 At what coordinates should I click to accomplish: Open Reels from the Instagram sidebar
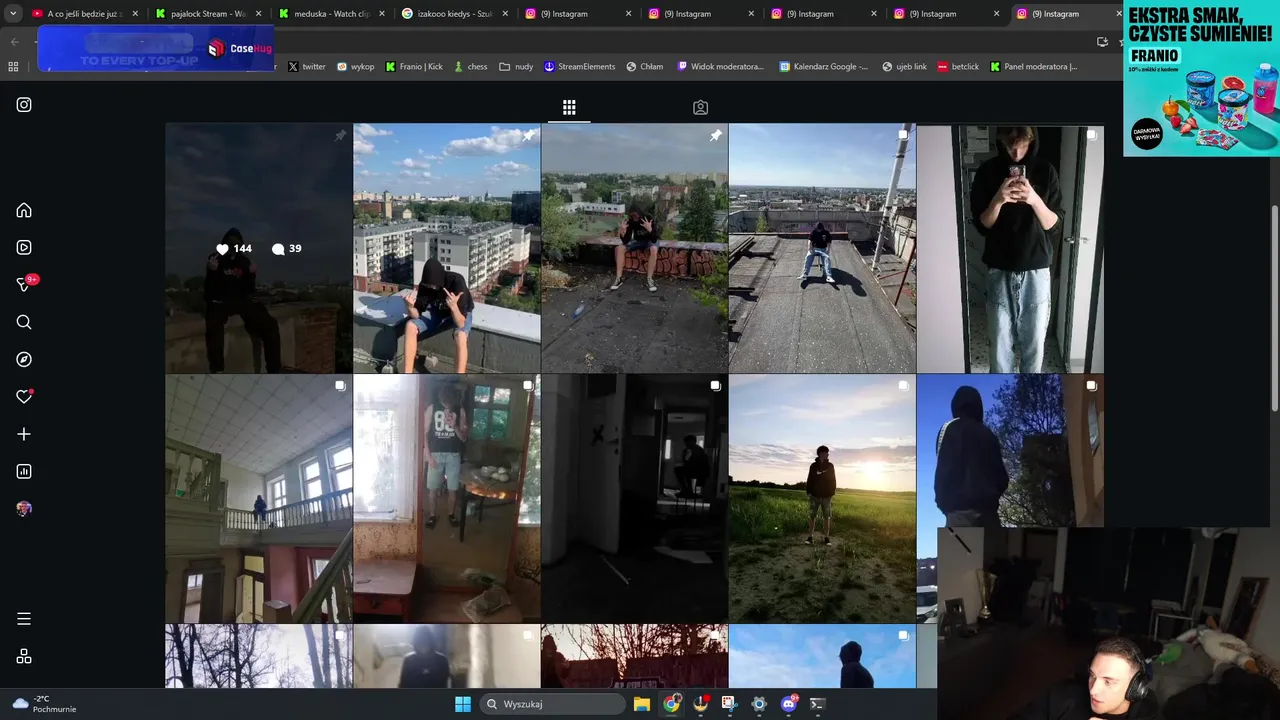pos(24,247)
